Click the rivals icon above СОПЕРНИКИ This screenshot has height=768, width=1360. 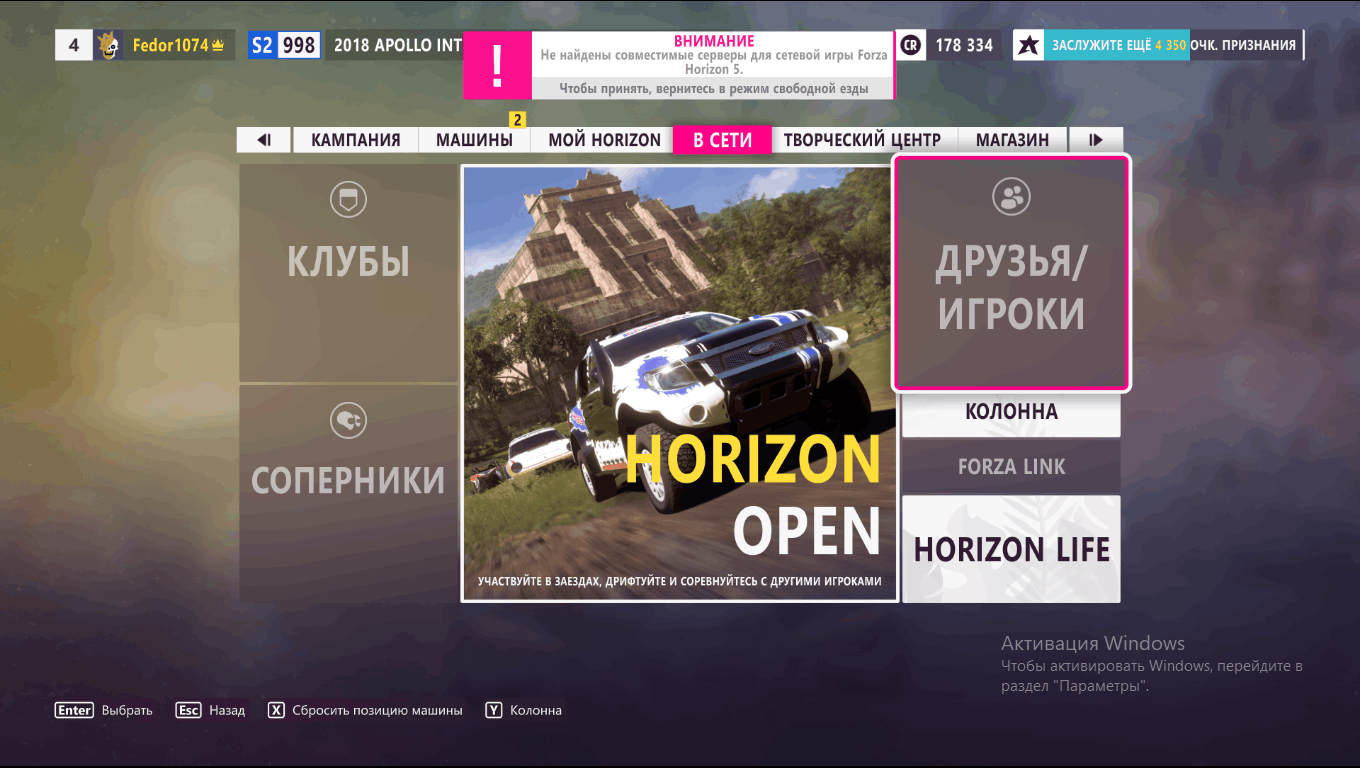pyautogui.click(x=348, y=420)
